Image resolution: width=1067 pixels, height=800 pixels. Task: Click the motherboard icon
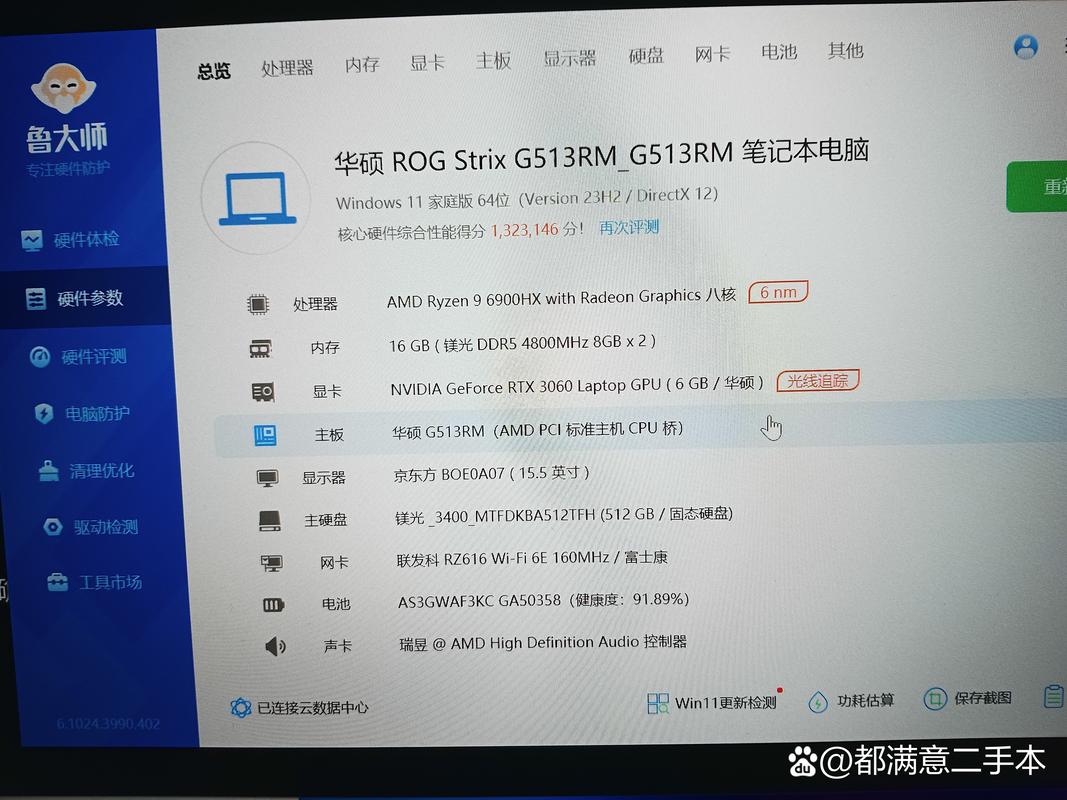[265, 435]
